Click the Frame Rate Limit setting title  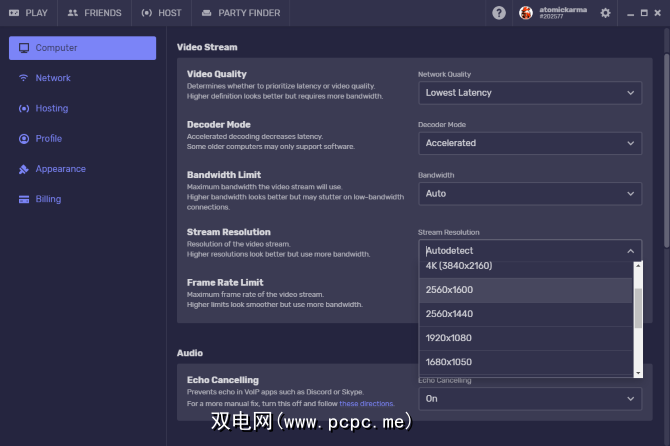225,282
